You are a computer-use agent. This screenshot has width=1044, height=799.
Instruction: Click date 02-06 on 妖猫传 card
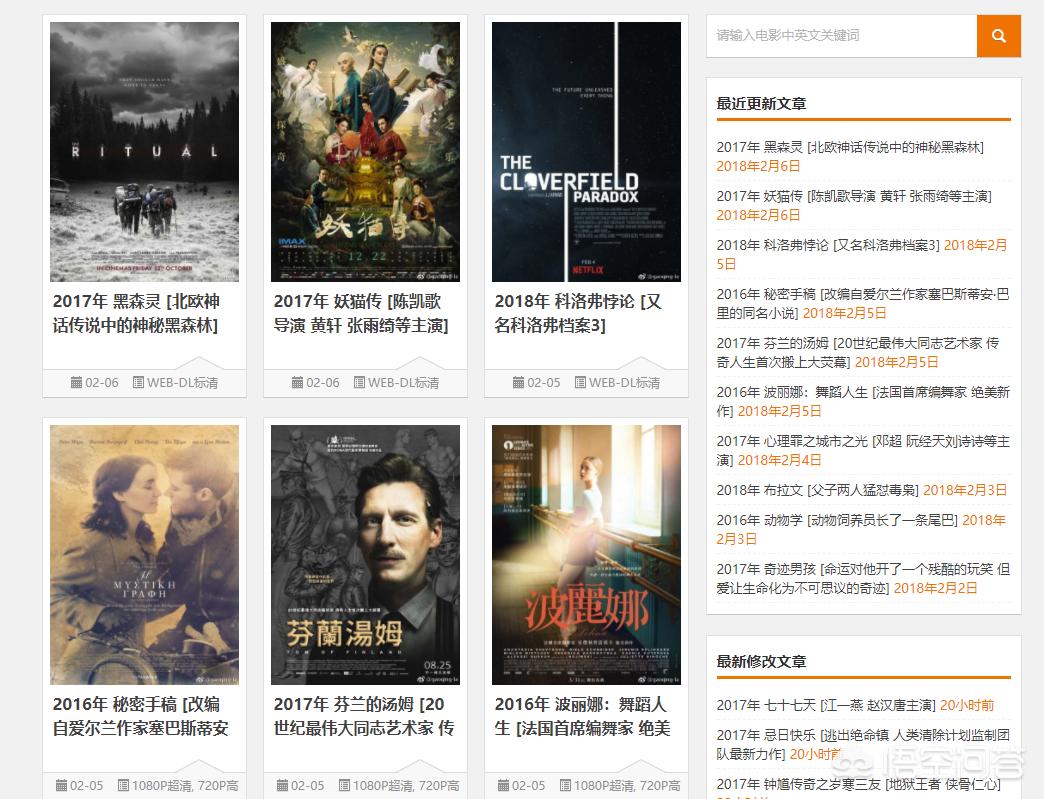[323, 383]
